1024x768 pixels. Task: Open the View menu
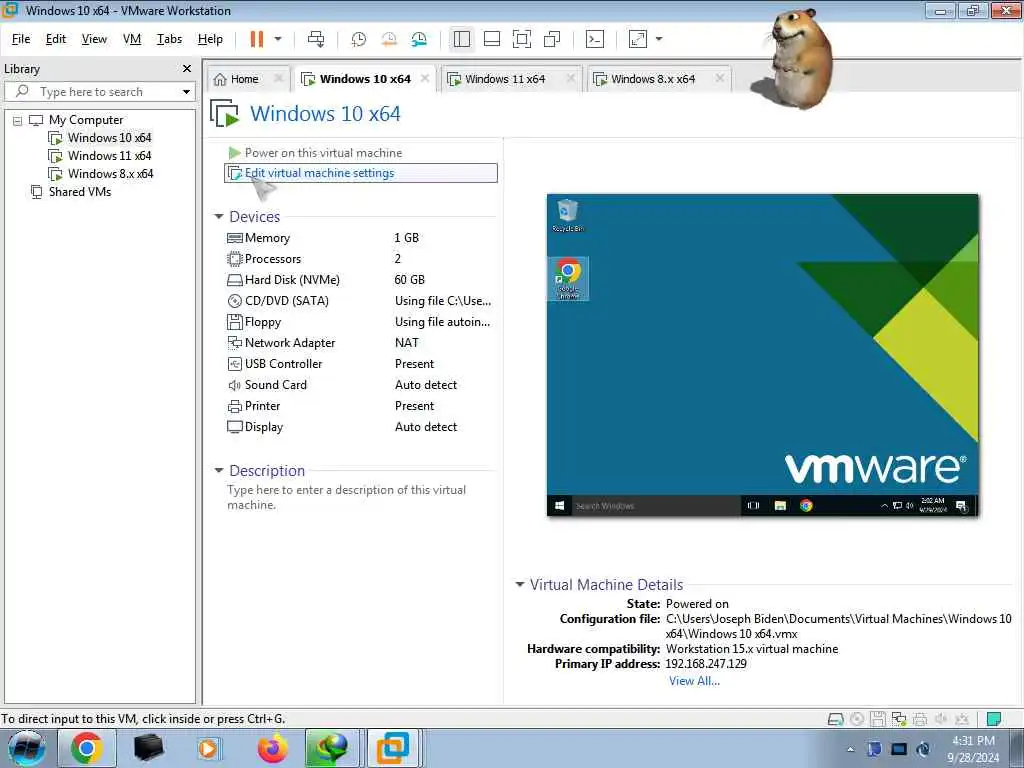pyautogui.click(x=94, y=39)
